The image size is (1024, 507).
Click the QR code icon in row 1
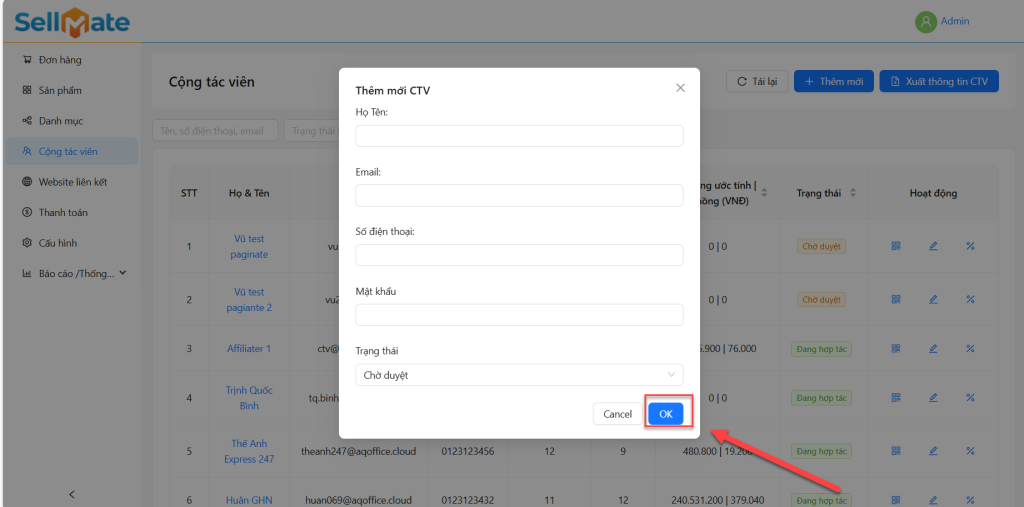tap(896, 246)
